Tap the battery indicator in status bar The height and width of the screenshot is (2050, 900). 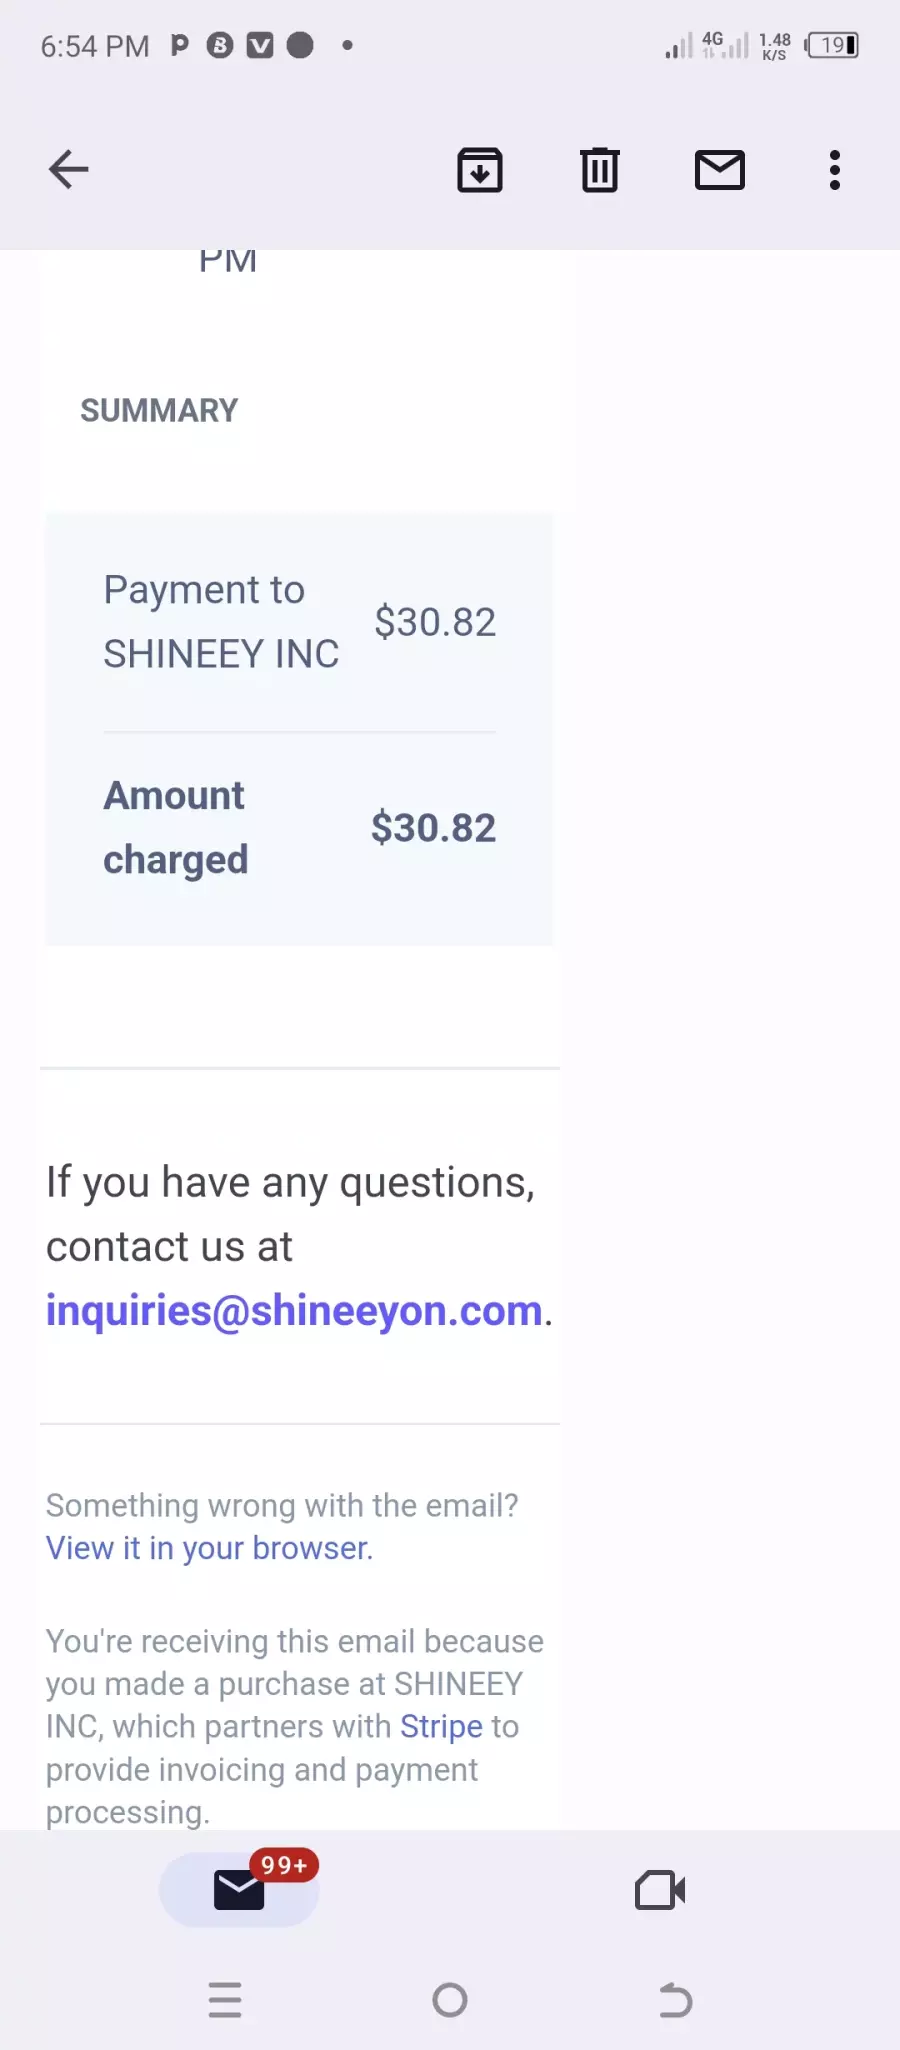point(832,45)
